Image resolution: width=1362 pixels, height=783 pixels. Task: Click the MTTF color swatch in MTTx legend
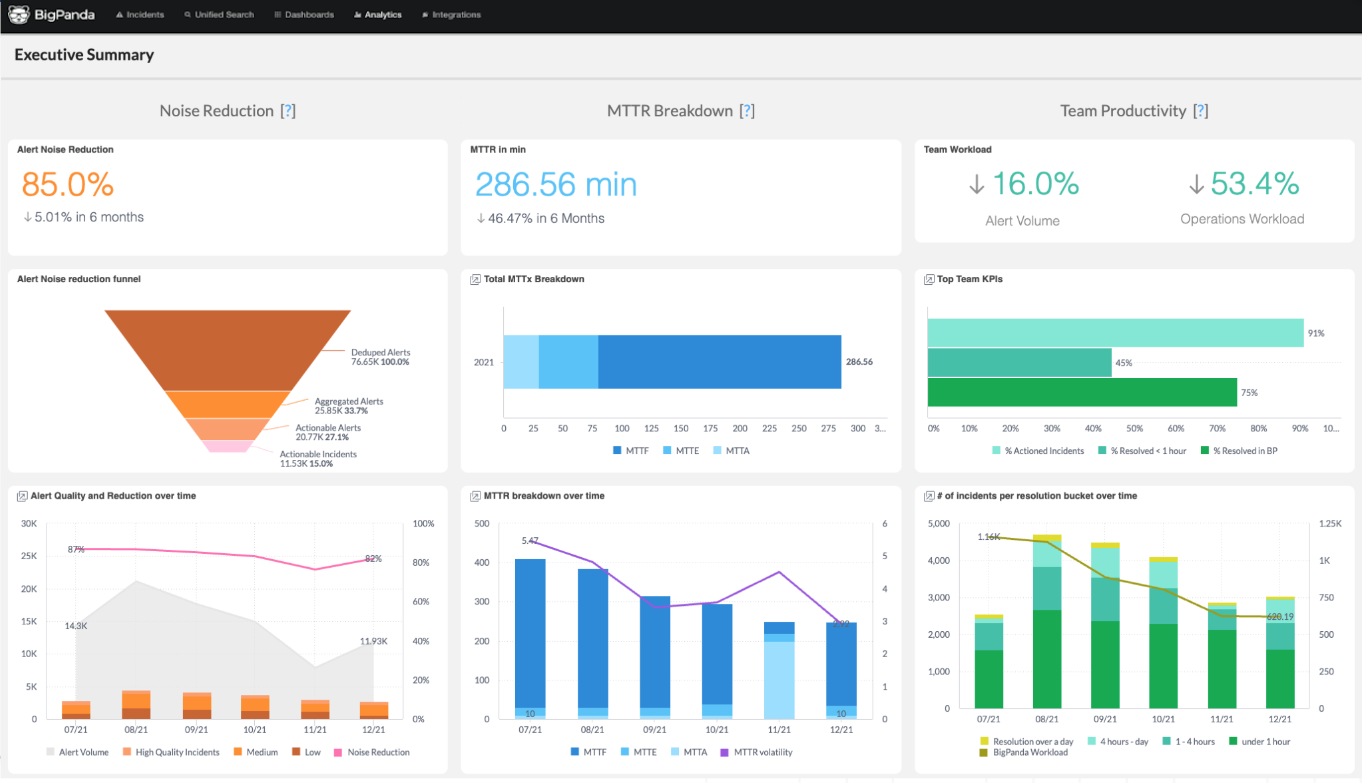pyautogui.click(x=617, y=451)
